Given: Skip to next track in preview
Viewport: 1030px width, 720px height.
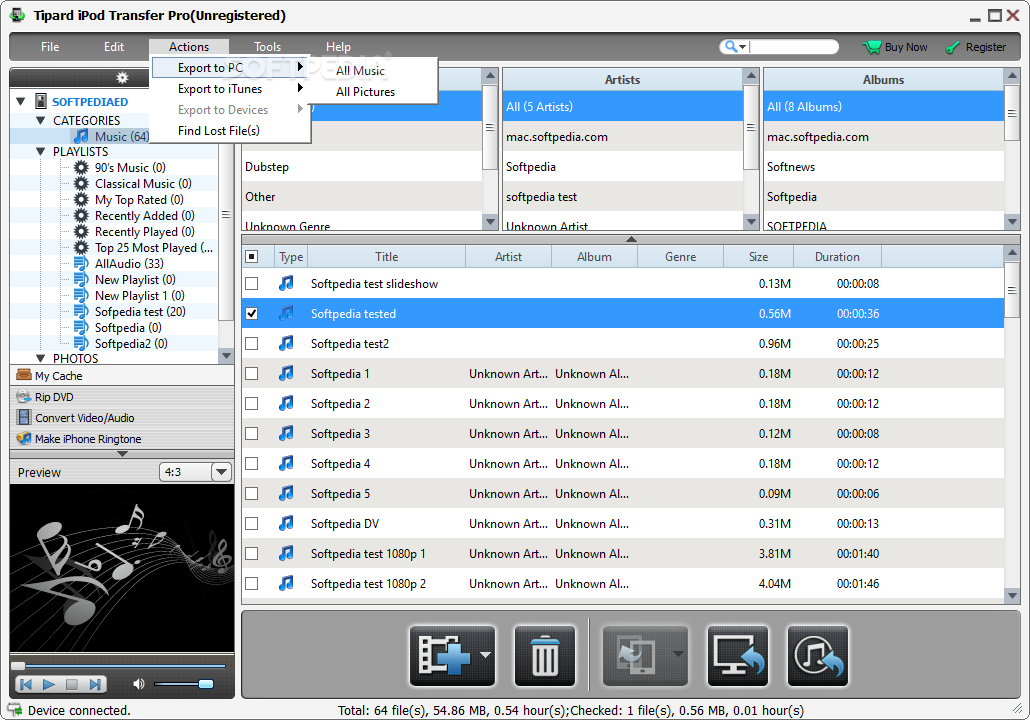Looking at the screenshot, I should click(95, 685).
